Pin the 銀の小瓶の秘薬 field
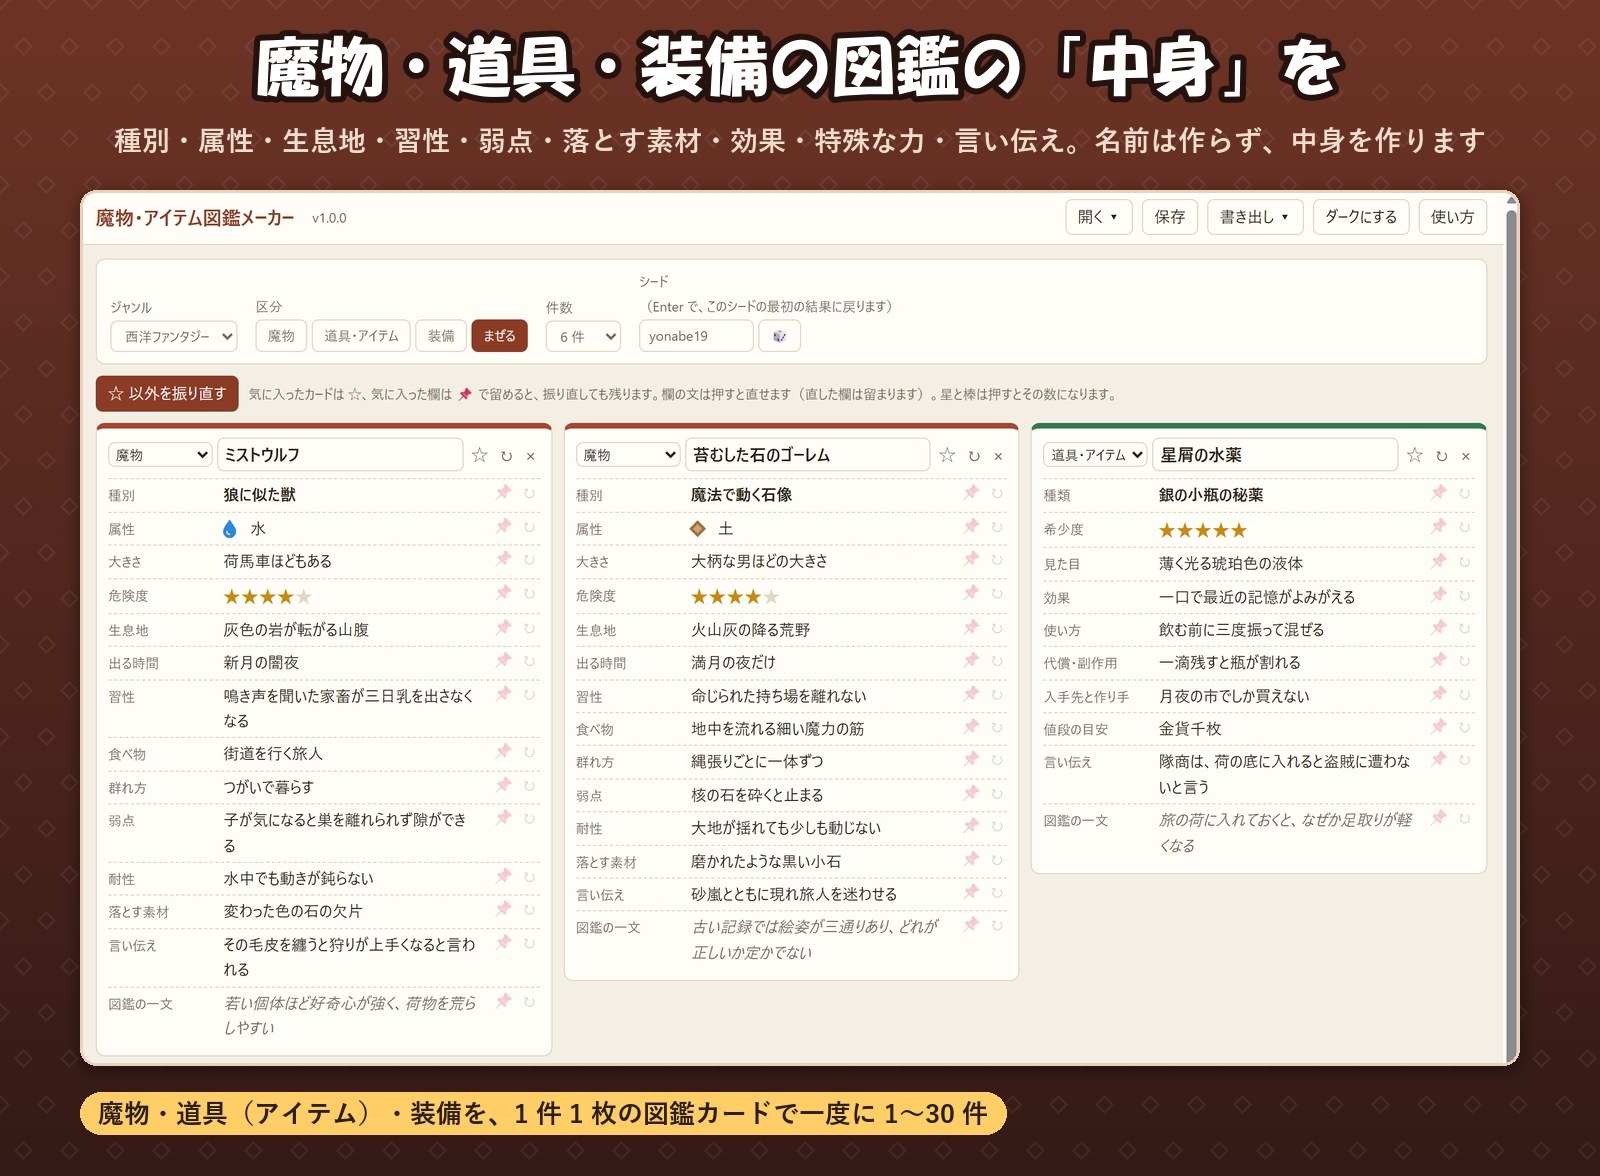The height and width of the screenshot is (1176, 1600). click(x=1439, y=492)
